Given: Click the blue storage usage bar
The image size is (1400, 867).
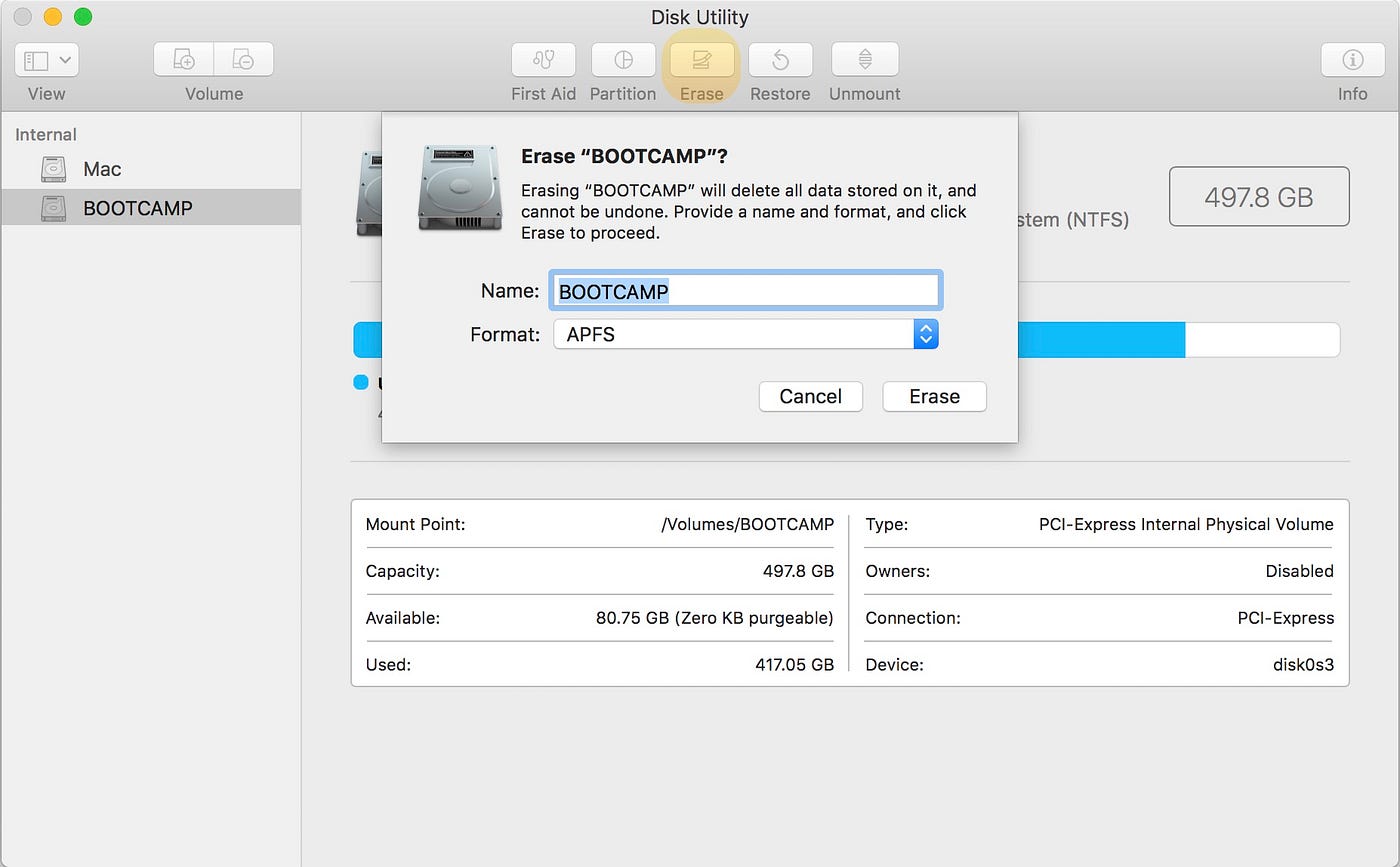Looking at the screenshot, I should [1100, 339].
